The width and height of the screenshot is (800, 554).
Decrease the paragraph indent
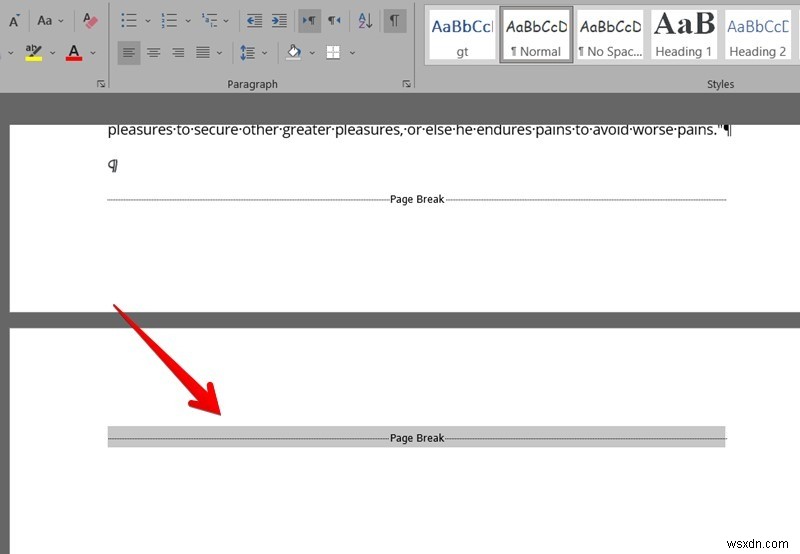254,20
